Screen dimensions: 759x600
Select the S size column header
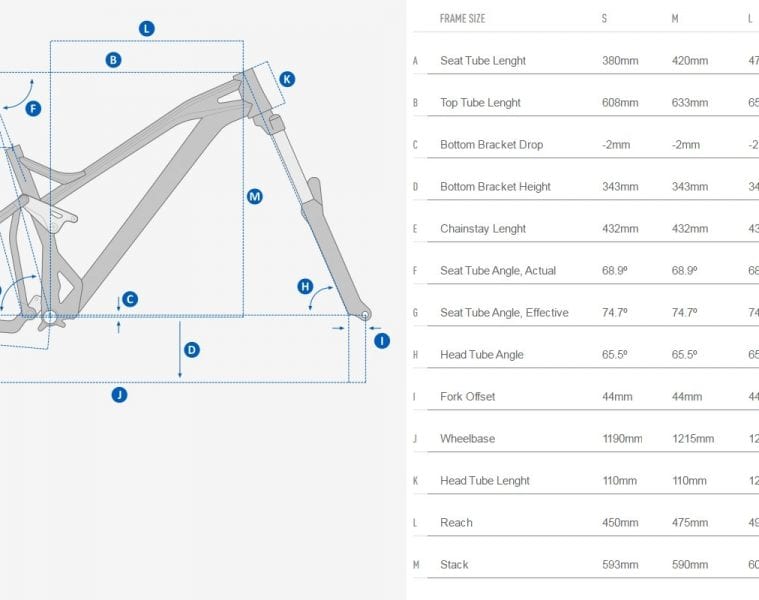point(604,19)
